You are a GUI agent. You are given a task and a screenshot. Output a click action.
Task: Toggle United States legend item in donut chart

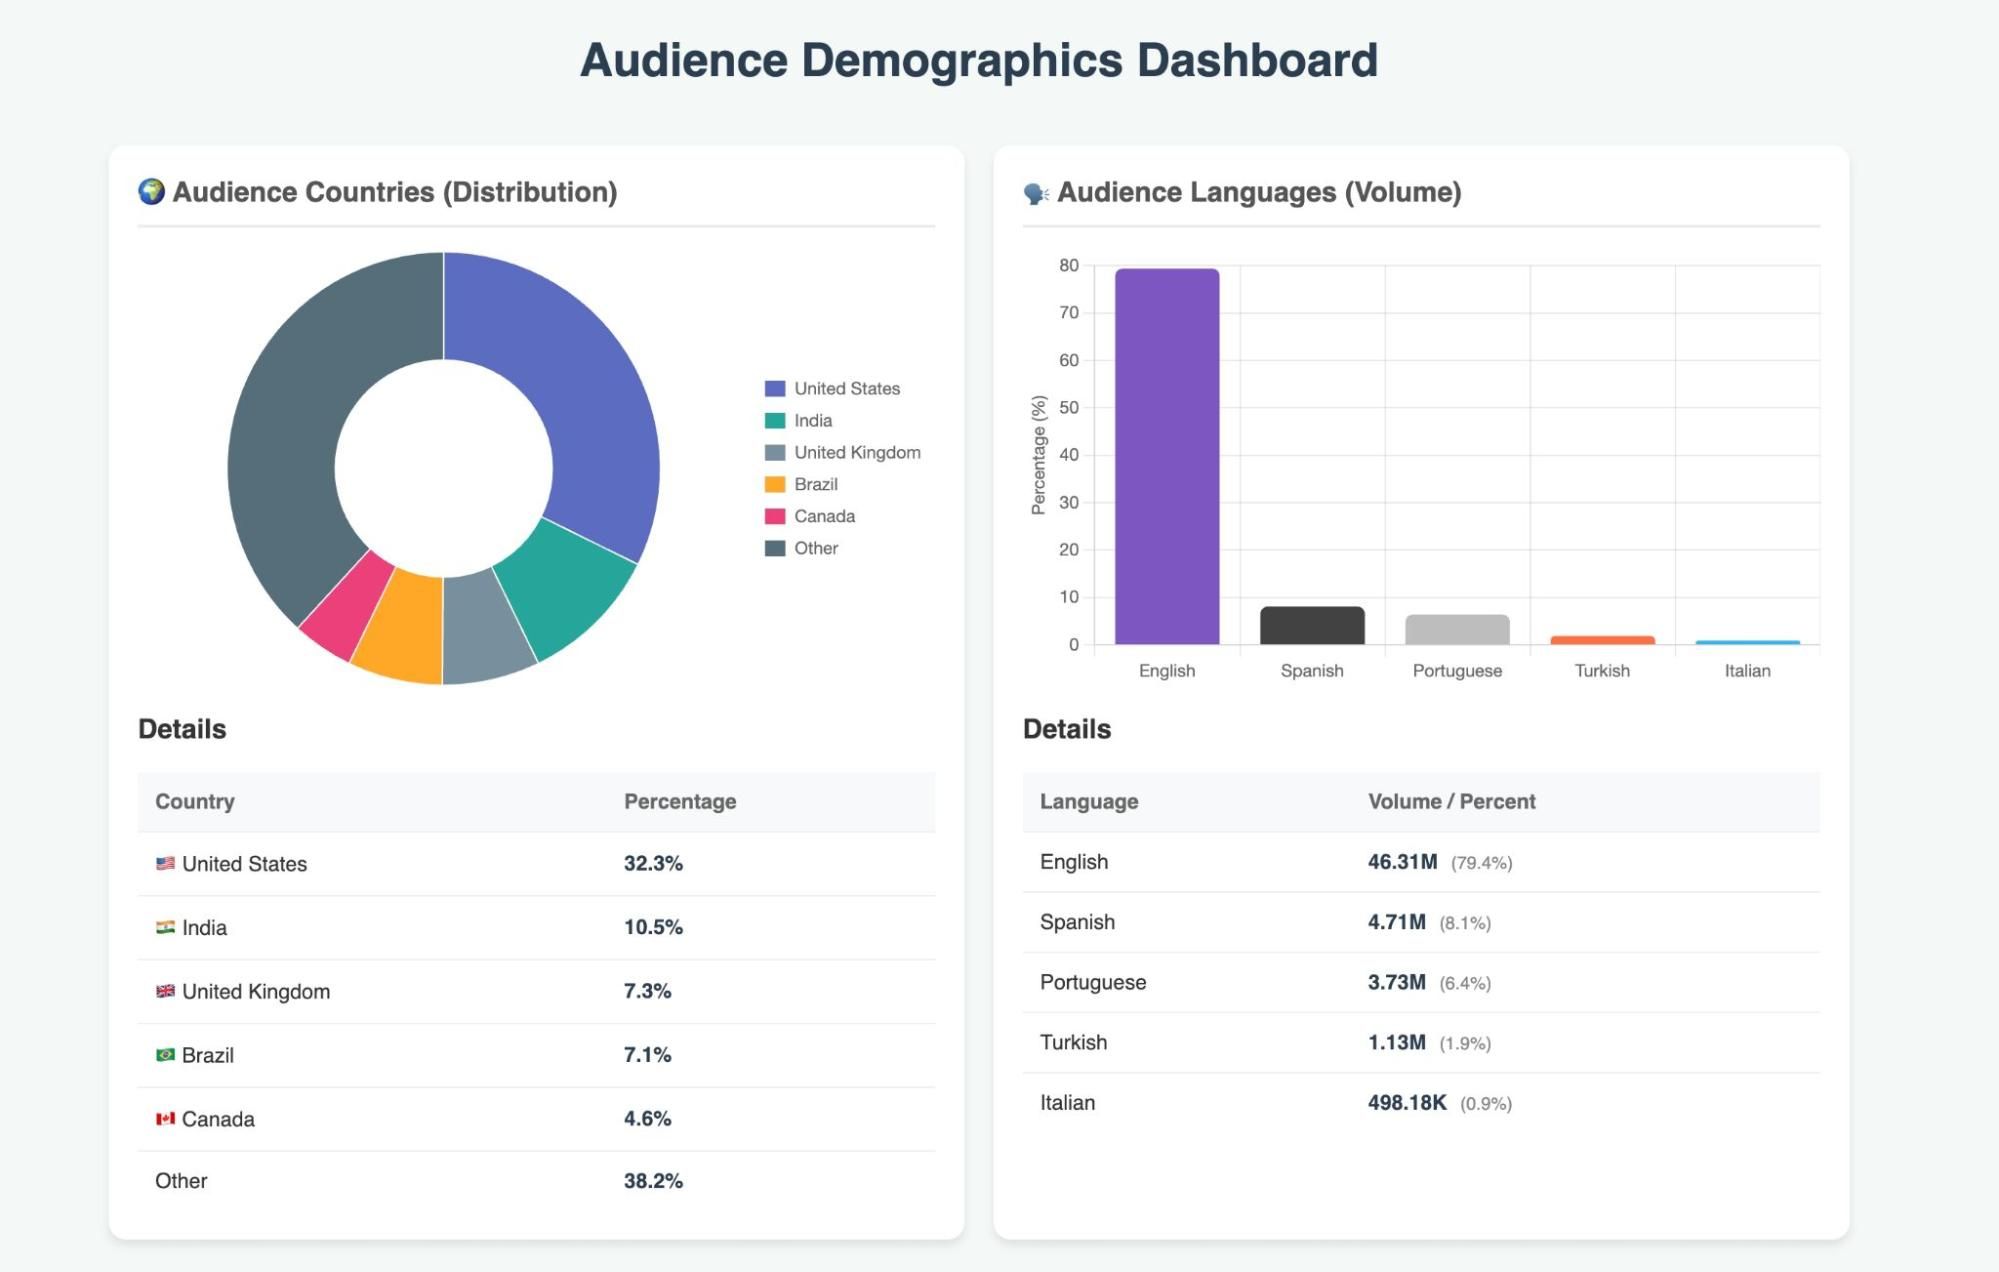point(845,389)
